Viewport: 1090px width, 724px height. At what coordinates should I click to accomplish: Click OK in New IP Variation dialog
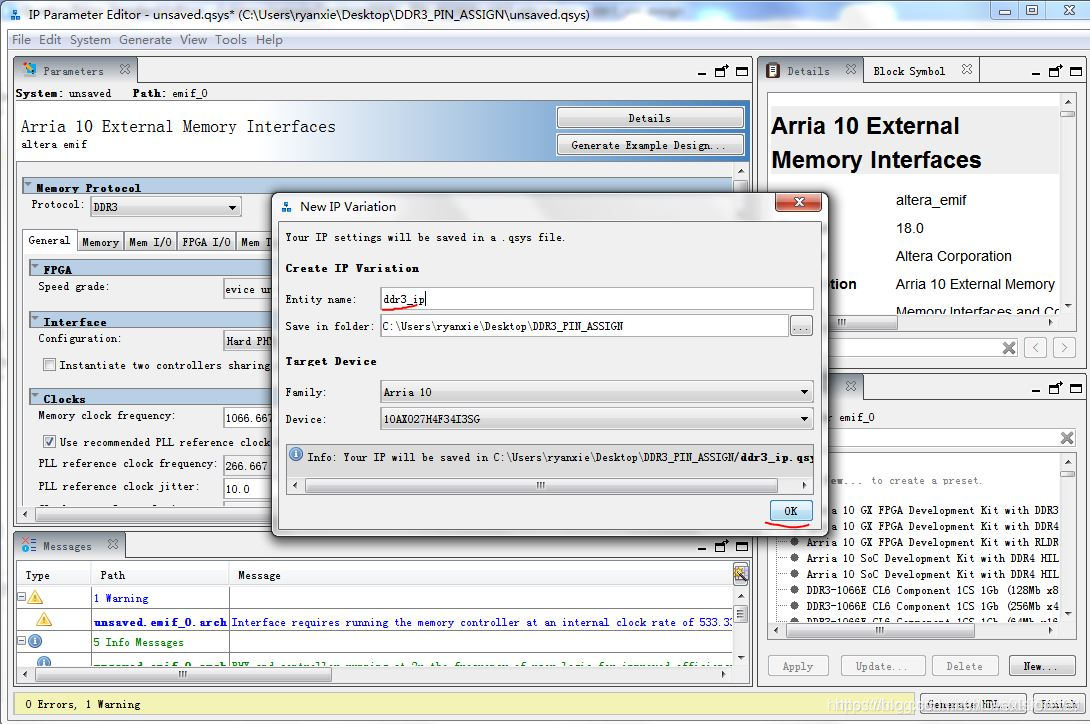[791, 510]
